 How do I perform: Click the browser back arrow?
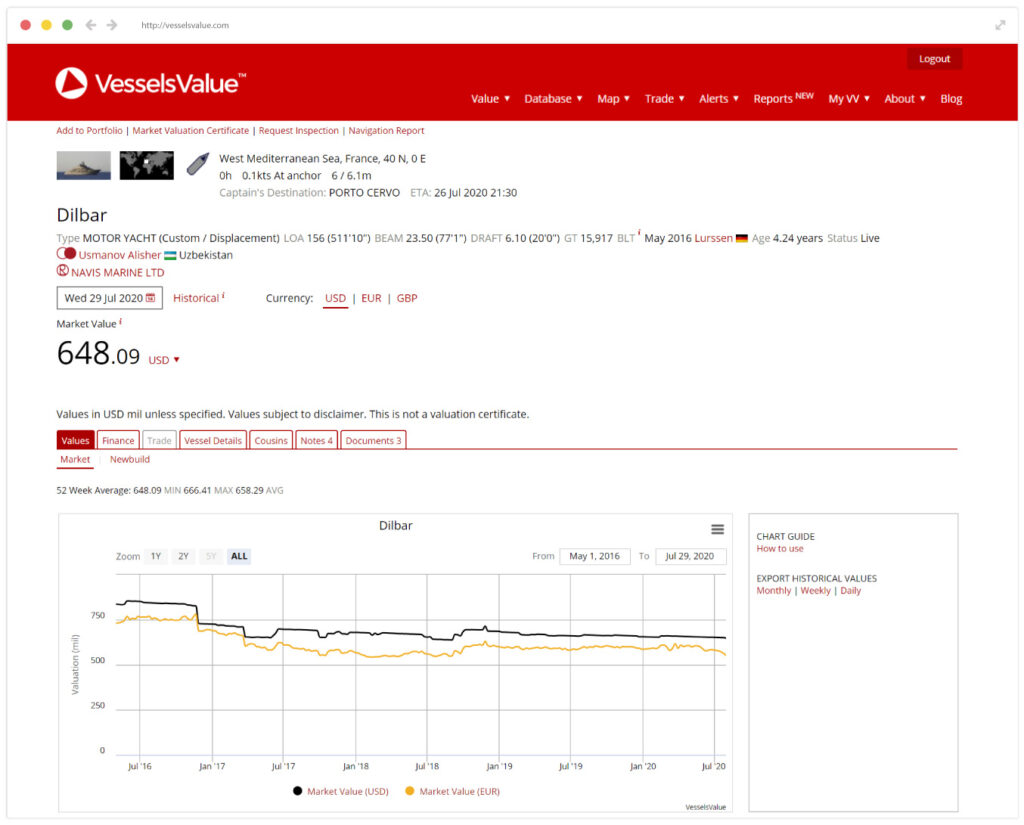click(x=91, y=25)
